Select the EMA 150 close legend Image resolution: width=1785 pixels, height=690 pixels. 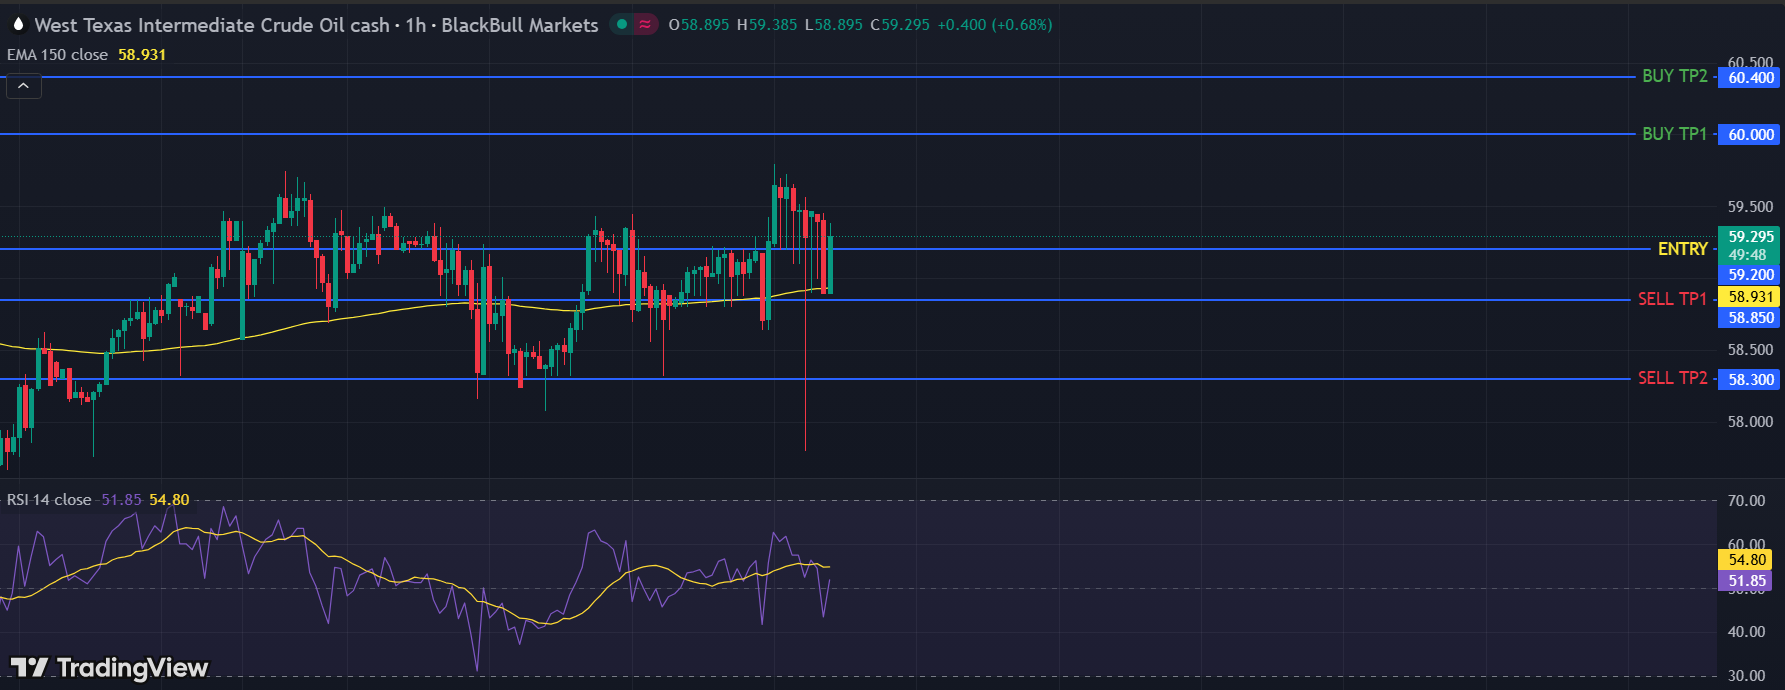[58, 55]
